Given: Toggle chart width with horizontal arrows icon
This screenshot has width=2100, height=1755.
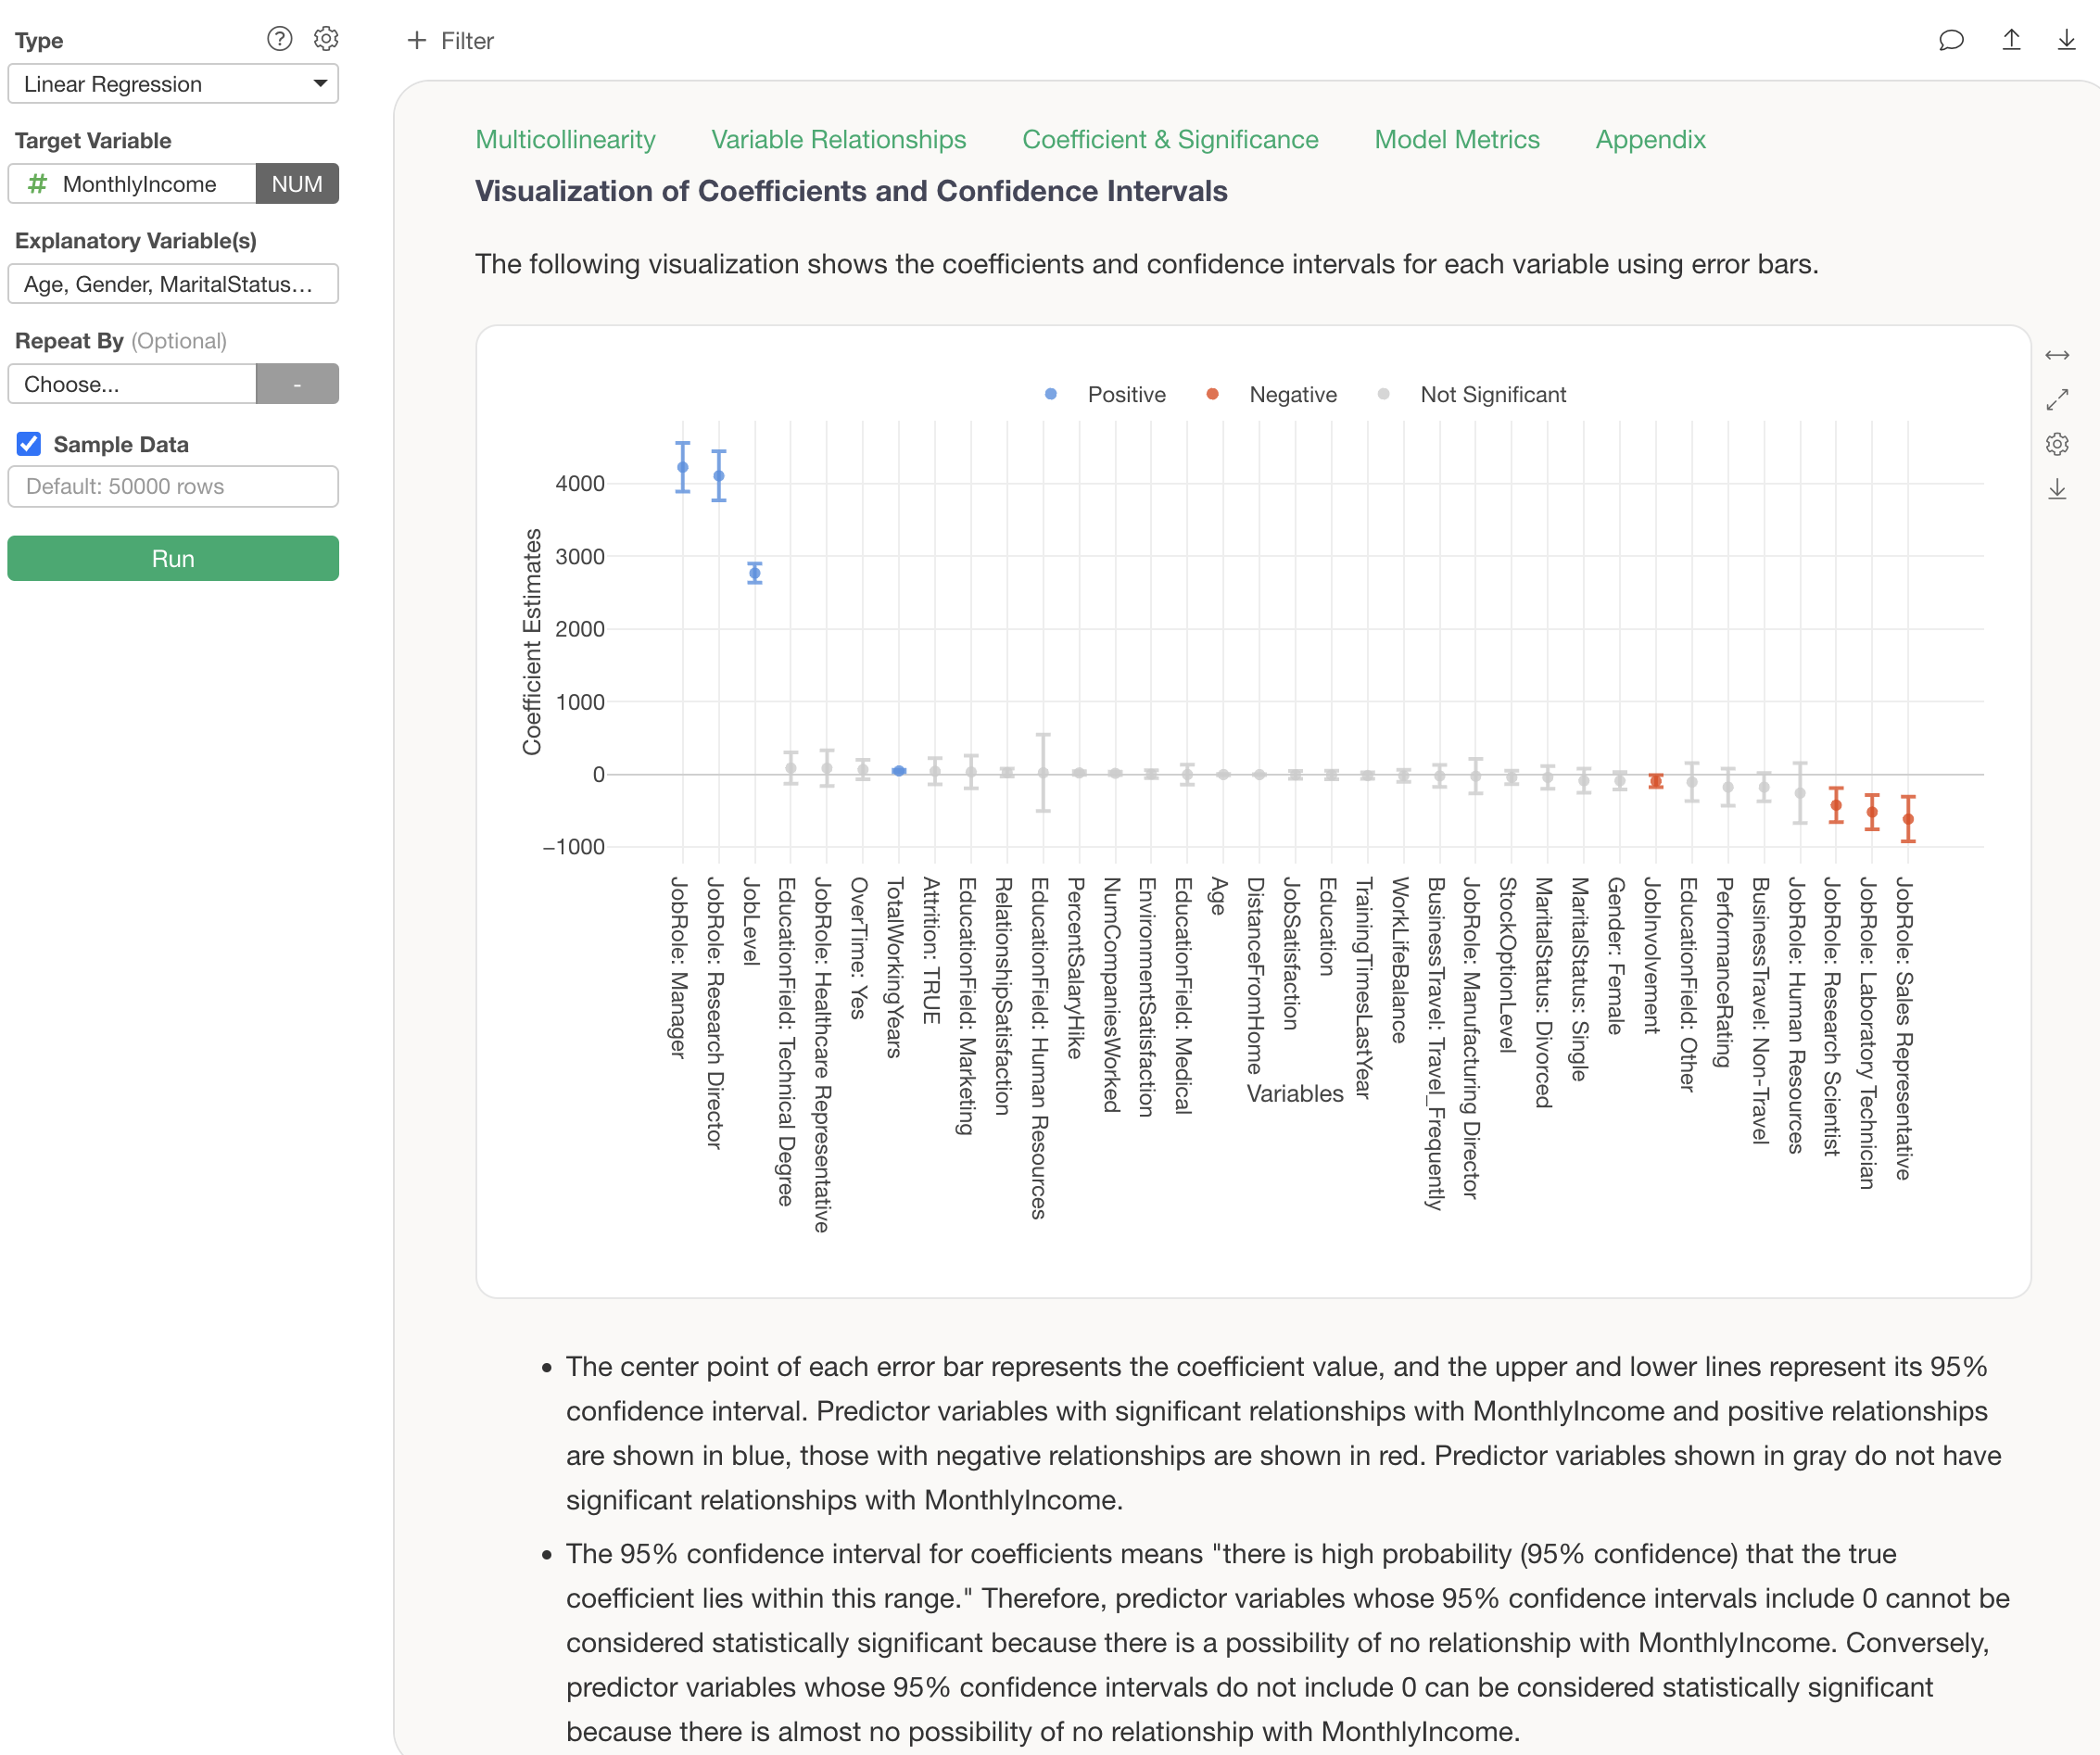Looking at the screenshot, I should click(x=2057, y=356).
